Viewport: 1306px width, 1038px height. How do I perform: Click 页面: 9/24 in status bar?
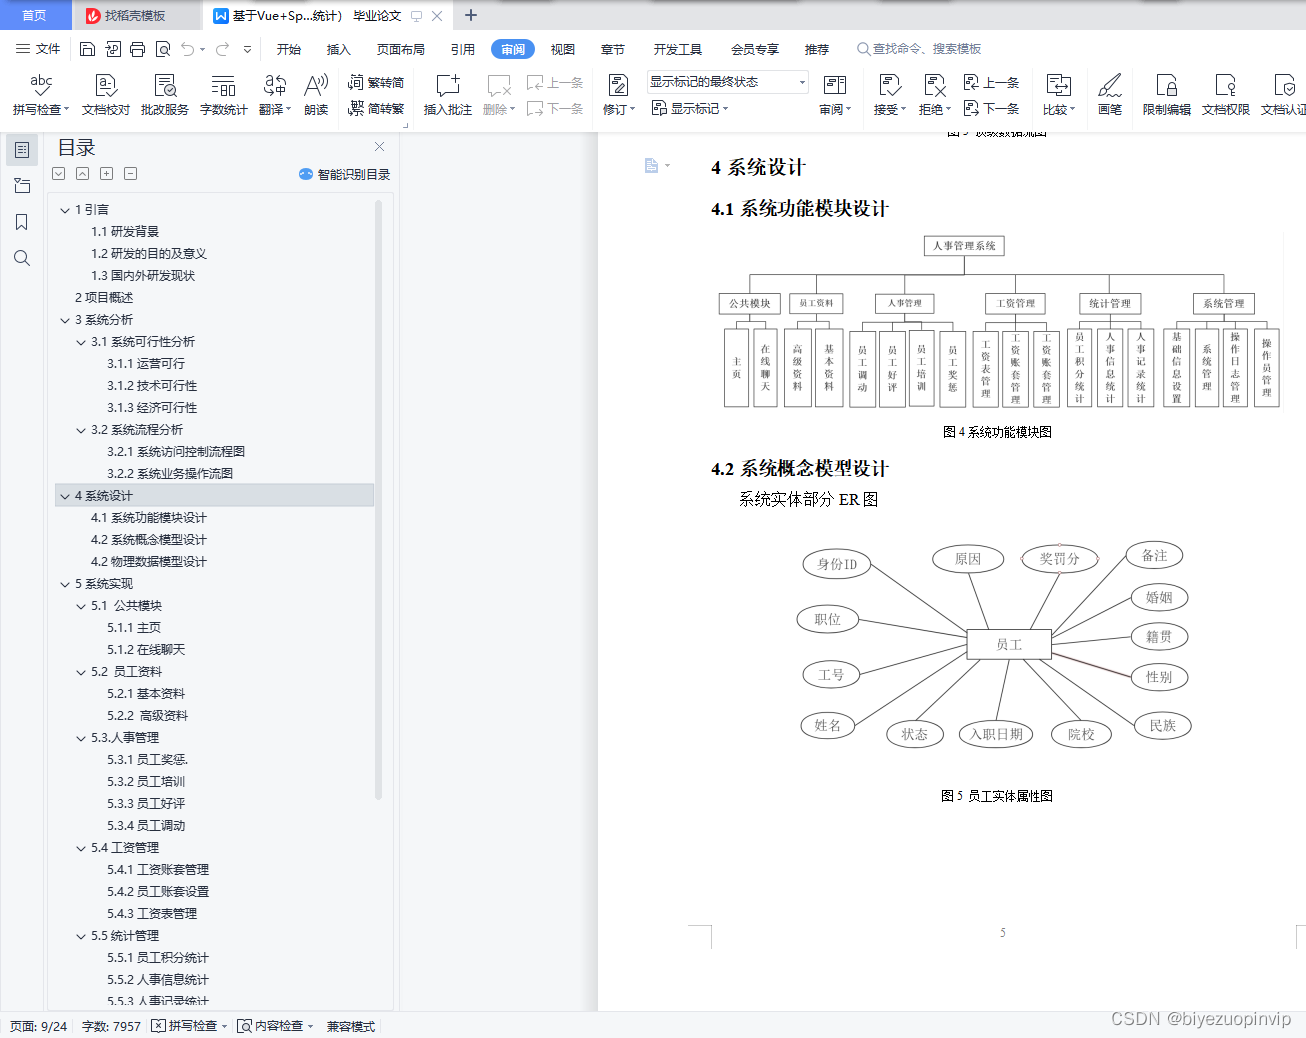pos(39,1026)
